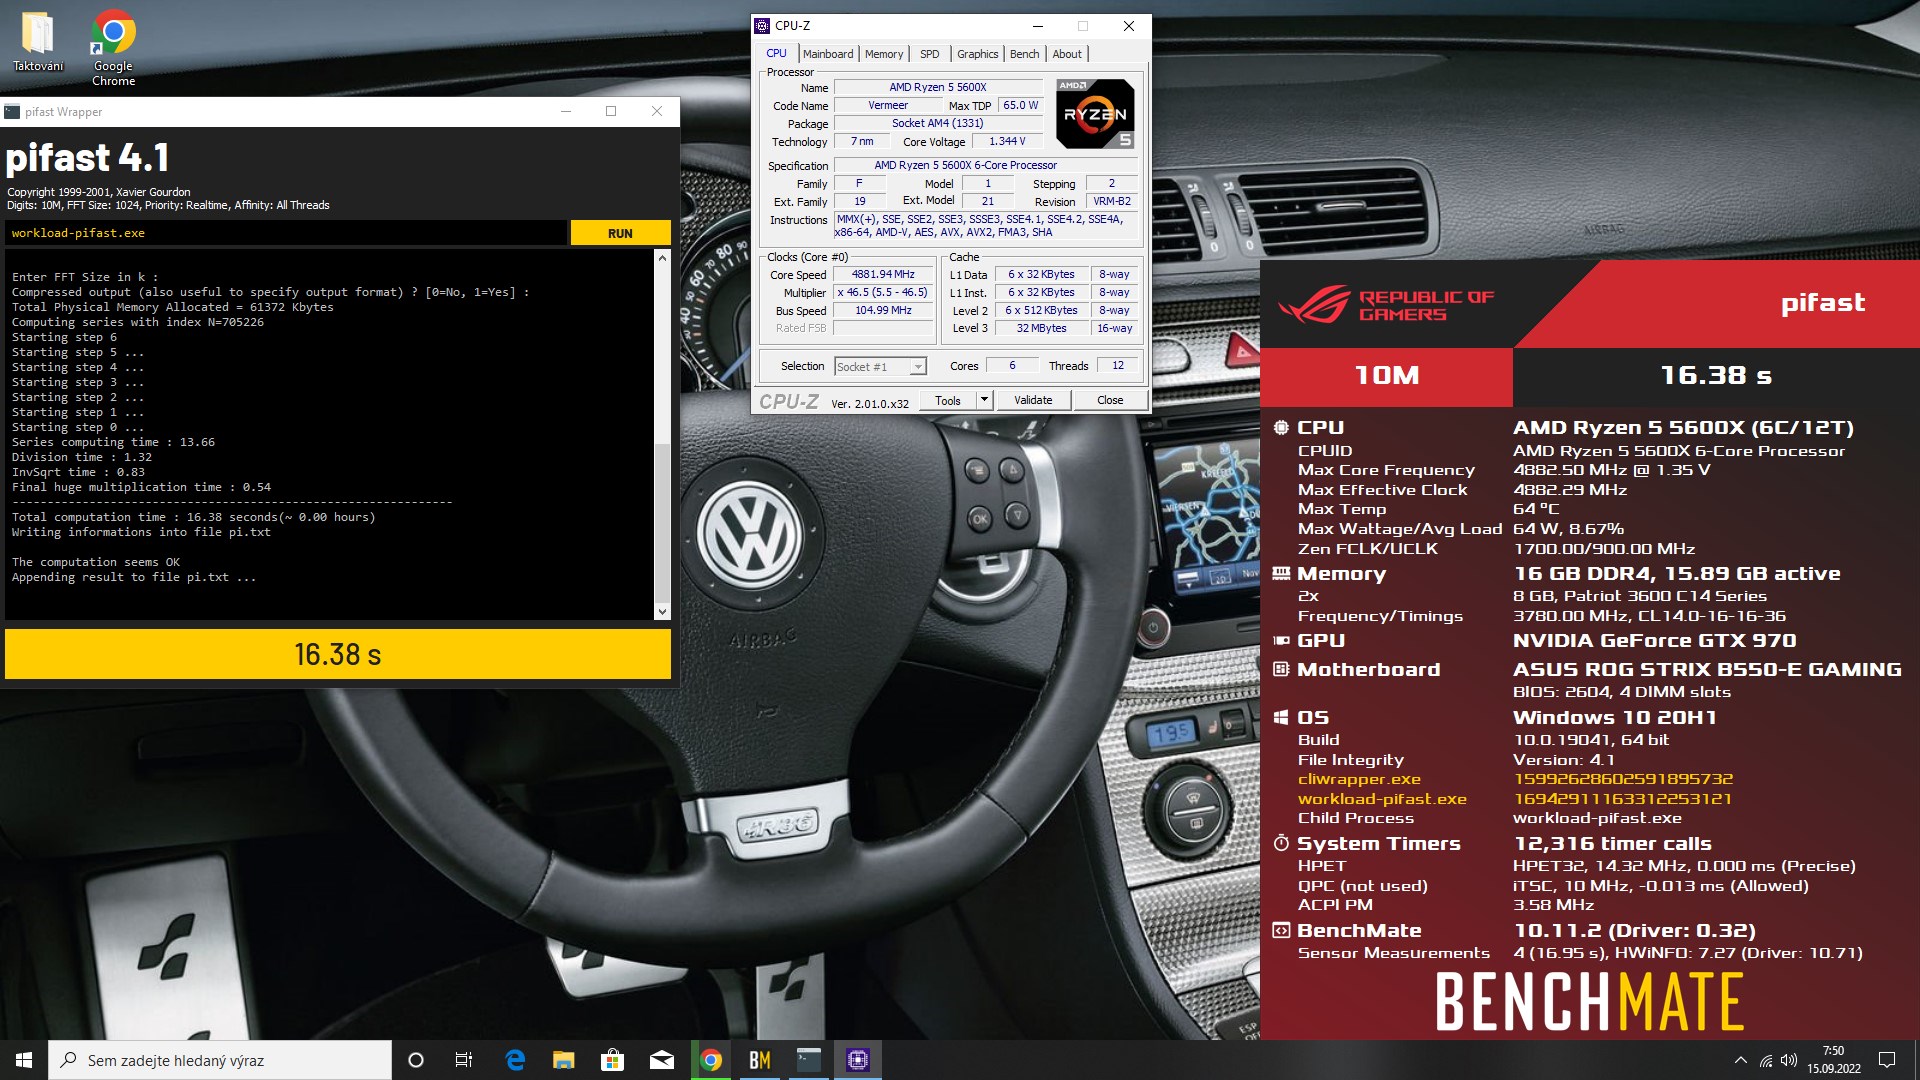Image resolution: width=1920 pixels, height=1080 pixels.
Task: Click the 10M digits label in BenchMate
Action: coord(1387,375)
